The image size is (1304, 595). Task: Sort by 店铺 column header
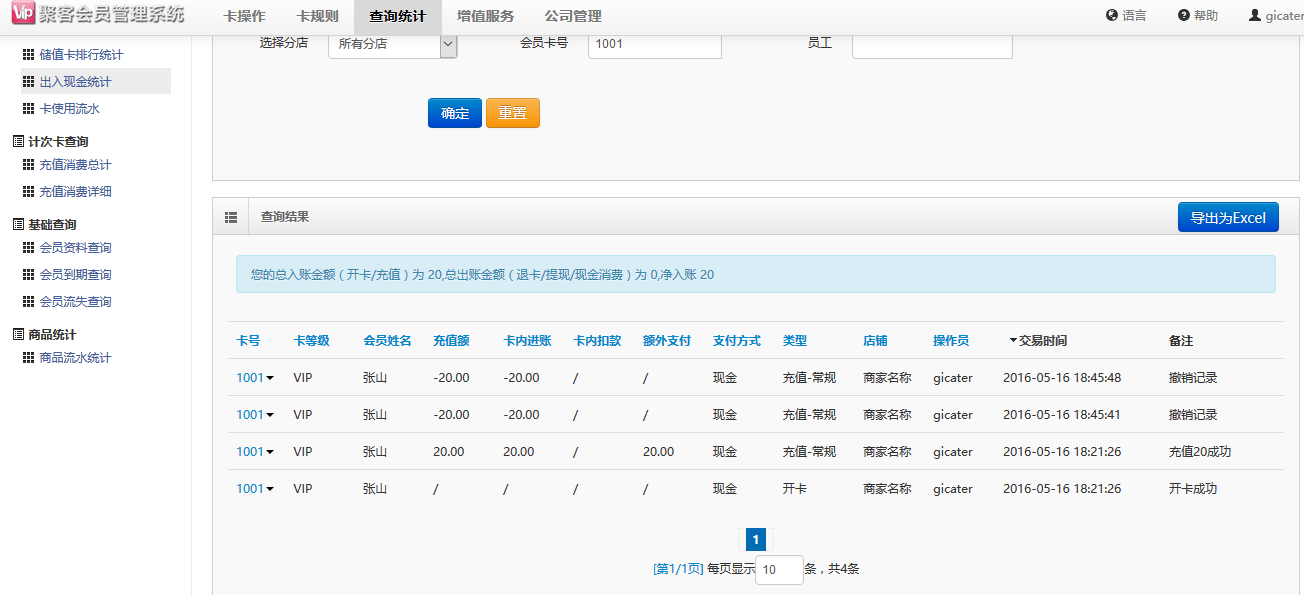(875, 341)
